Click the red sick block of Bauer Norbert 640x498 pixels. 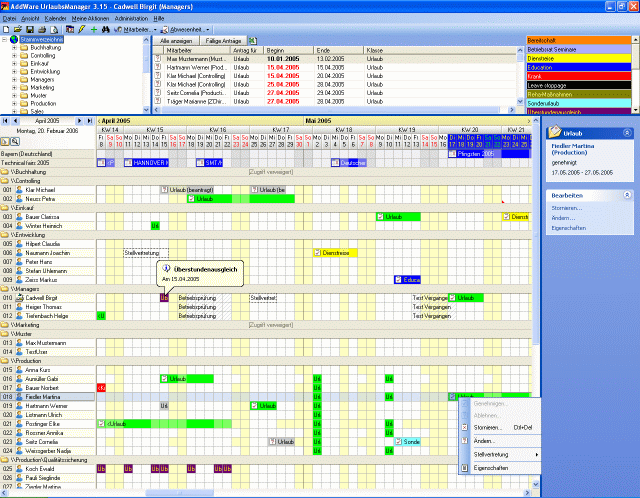point(101,388)
